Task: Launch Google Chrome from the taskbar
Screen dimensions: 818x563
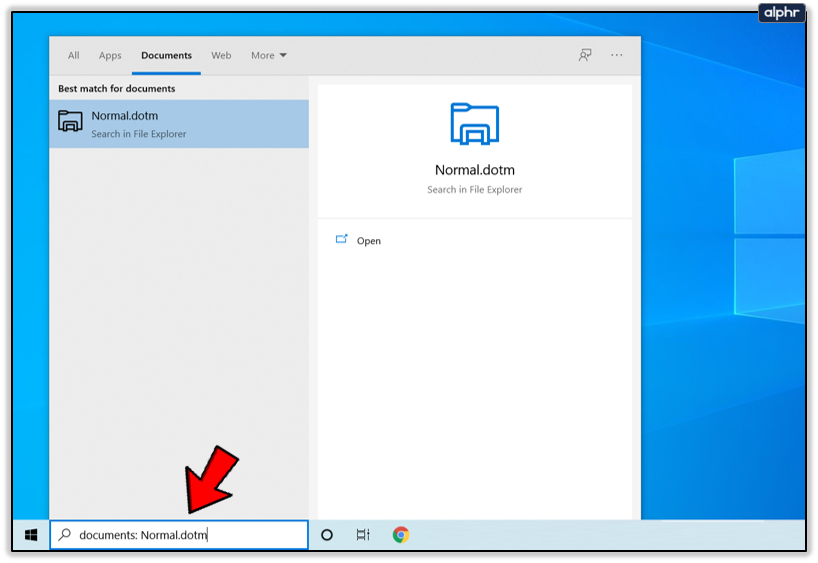Action: [x=401, y=535]
